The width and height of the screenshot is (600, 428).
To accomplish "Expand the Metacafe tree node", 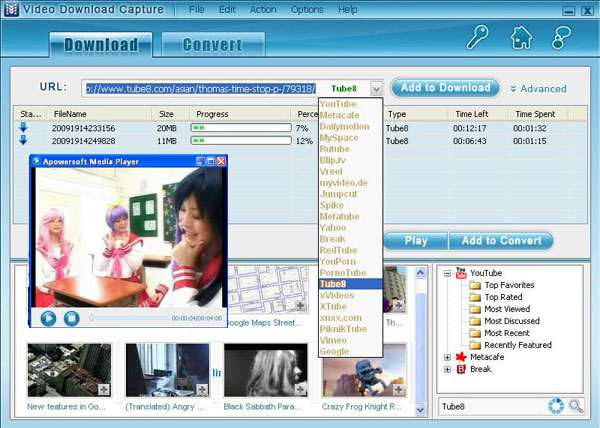I will [x=447, y=357].
